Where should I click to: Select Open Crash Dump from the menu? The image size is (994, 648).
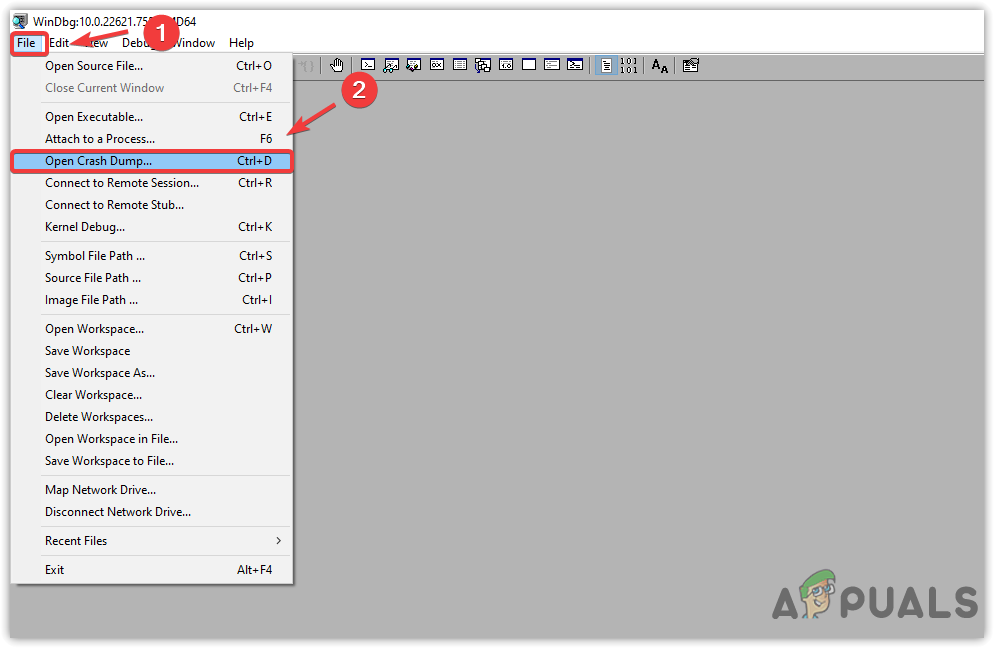100,161
